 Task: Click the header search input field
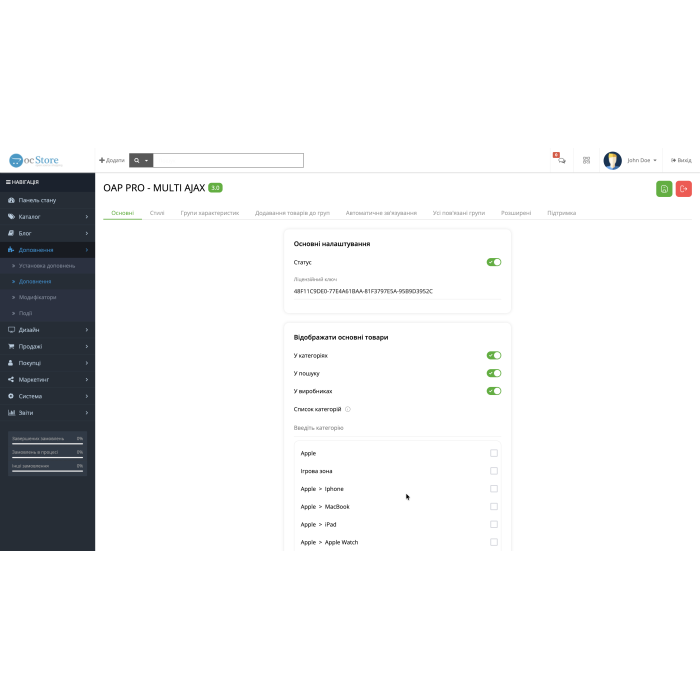pos(228,160)
